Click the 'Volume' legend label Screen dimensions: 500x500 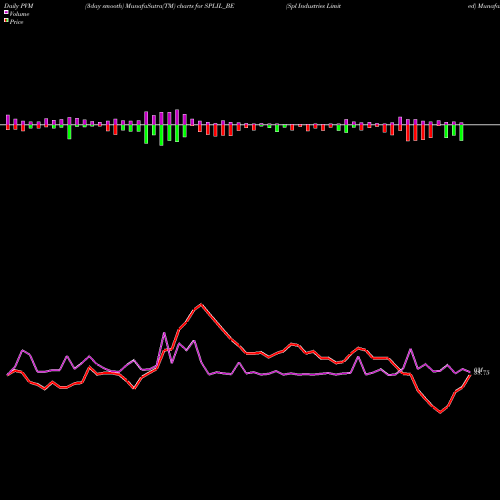coord(19,14)
